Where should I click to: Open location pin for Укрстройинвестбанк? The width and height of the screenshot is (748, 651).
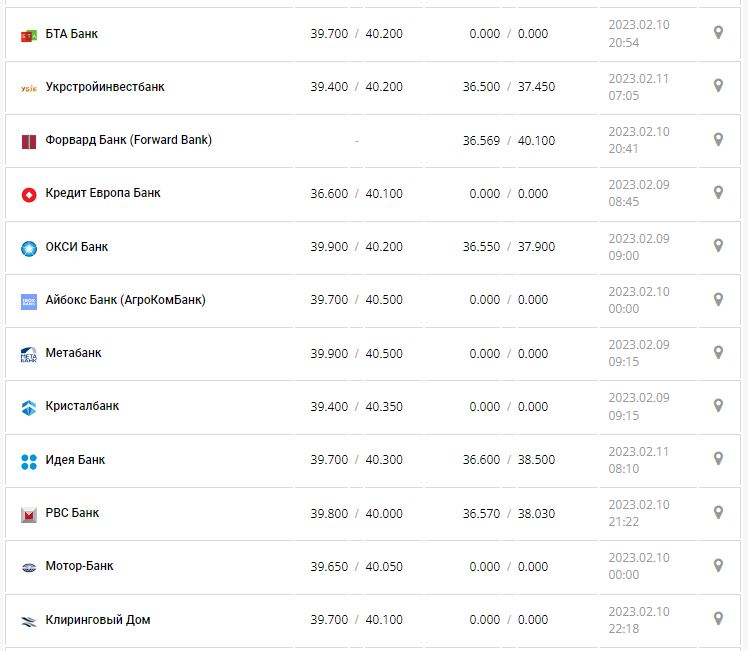coord(717,86)
